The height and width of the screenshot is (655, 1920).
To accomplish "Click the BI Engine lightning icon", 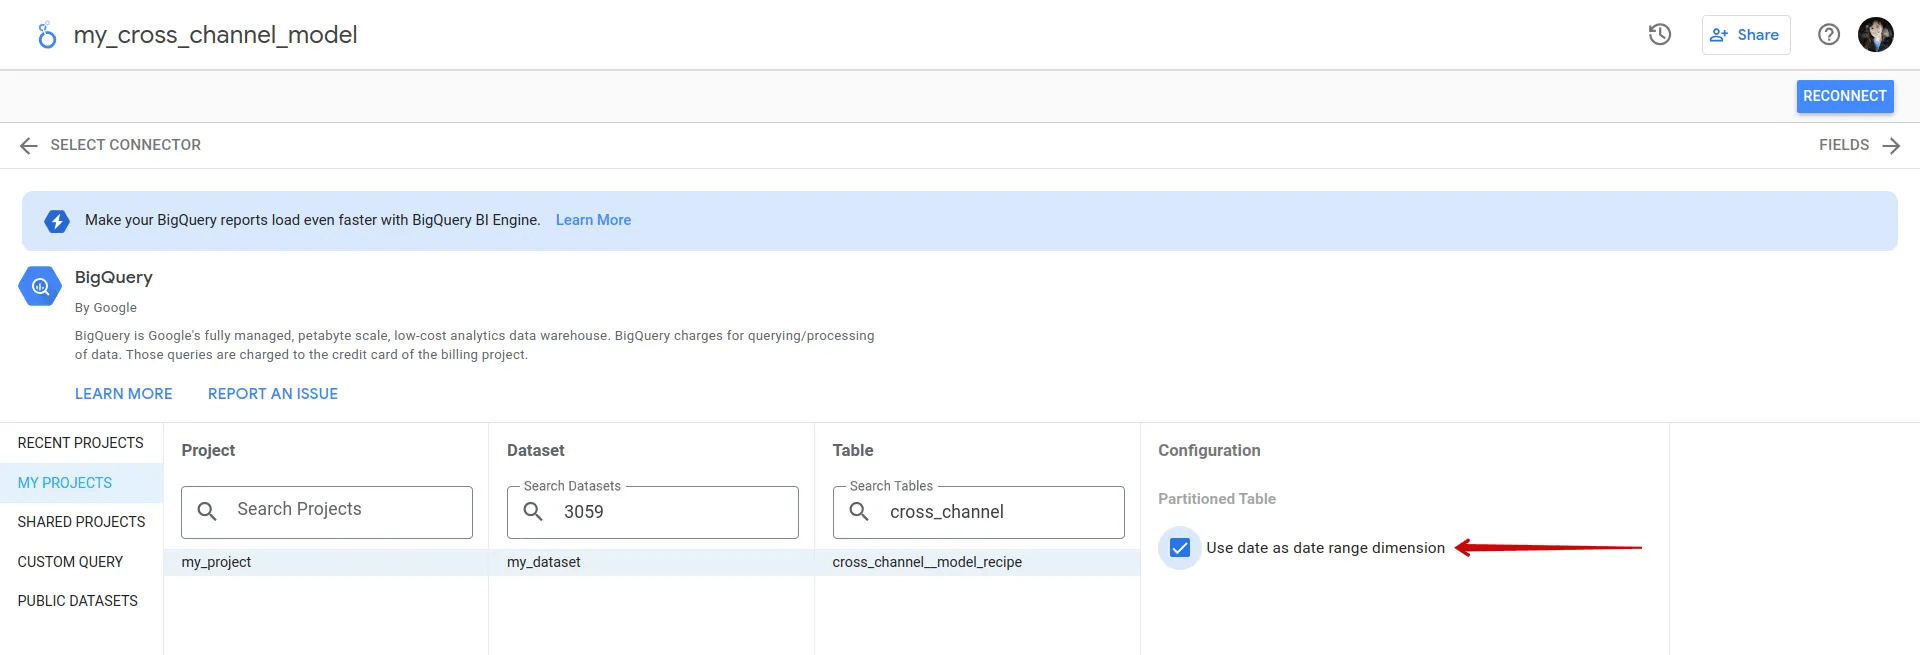I will (57, 221).
